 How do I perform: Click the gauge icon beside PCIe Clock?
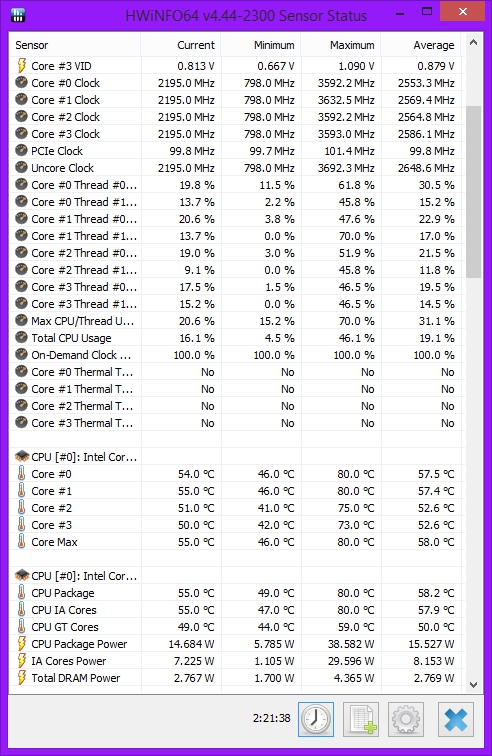[21, 150]
